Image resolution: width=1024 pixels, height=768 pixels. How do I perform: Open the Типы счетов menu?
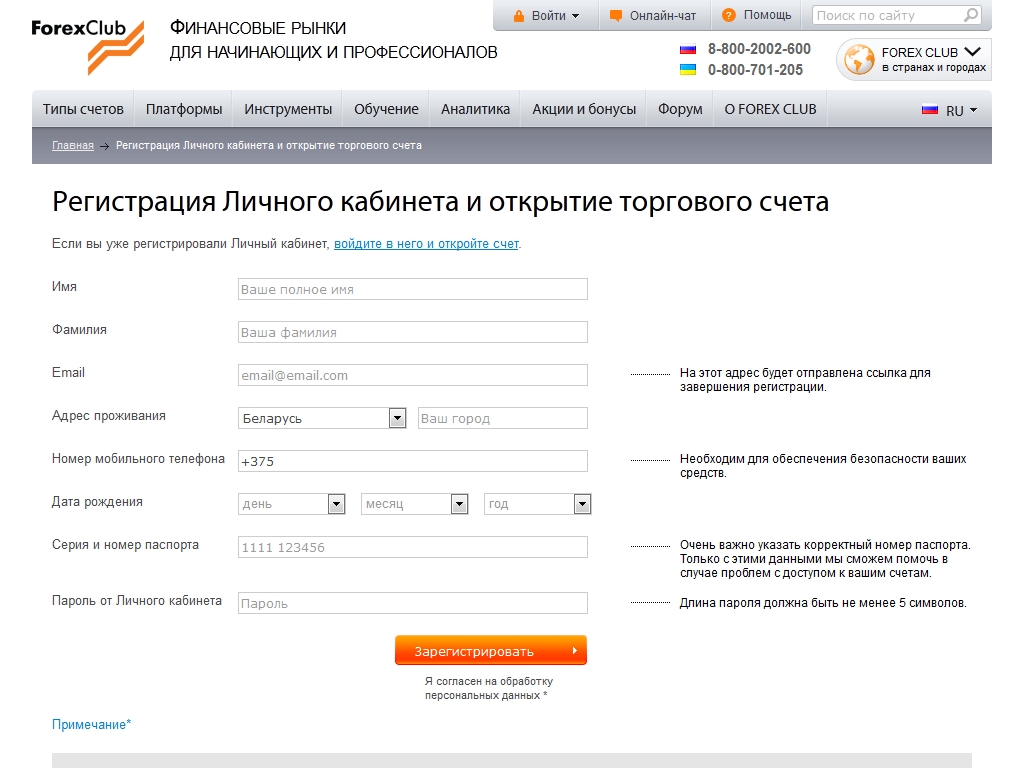(83, 109)
